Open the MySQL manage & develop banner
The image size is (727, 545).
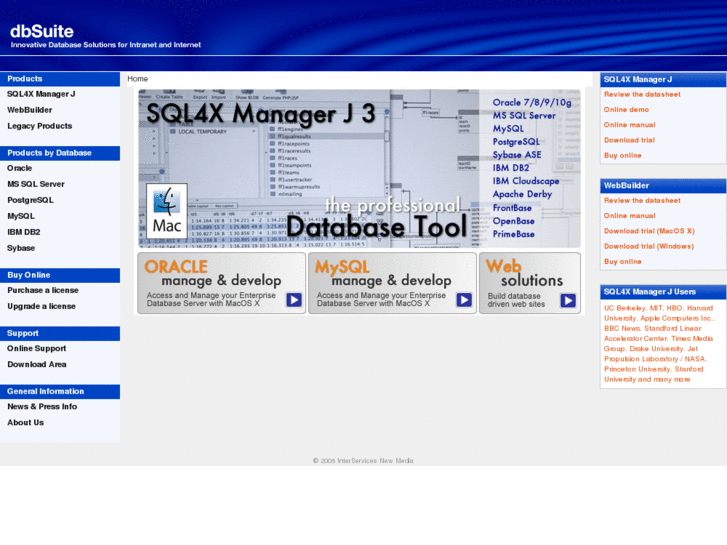[x=392, y=283]
